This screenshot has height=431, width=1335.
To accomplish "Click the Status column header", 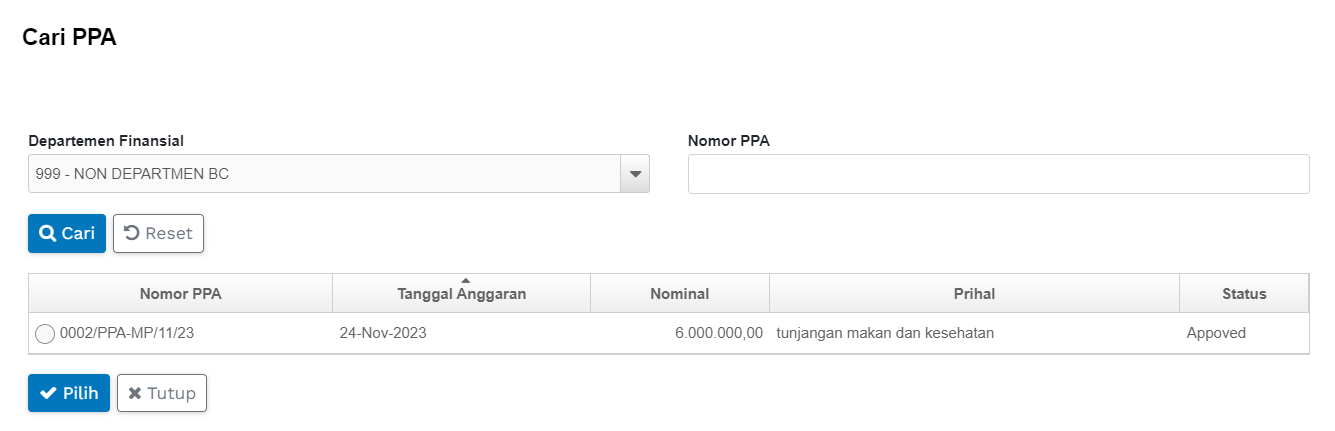I will click(1243, 294).
